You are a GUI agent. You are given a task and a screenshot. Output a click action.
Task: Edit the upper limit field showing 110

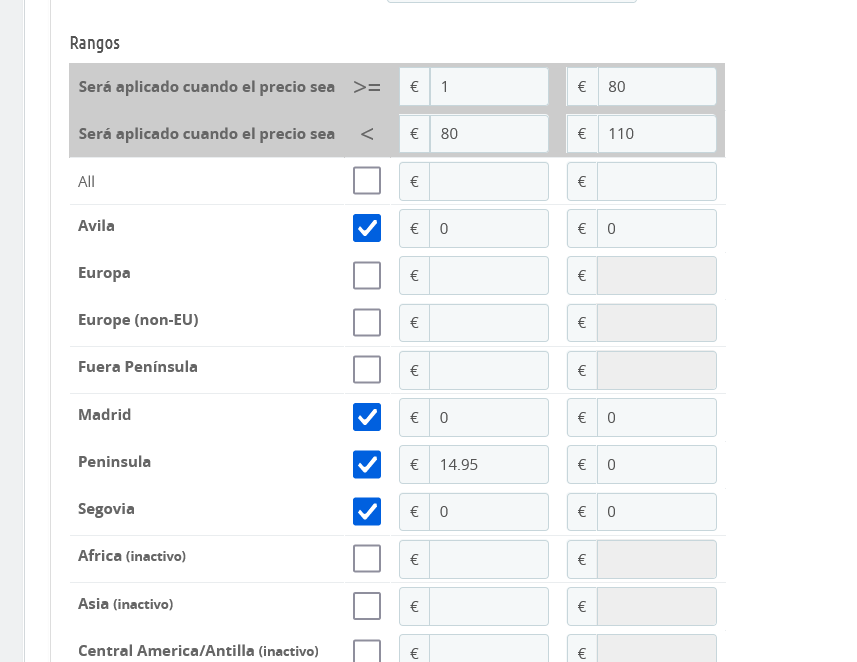pos(656,134)
